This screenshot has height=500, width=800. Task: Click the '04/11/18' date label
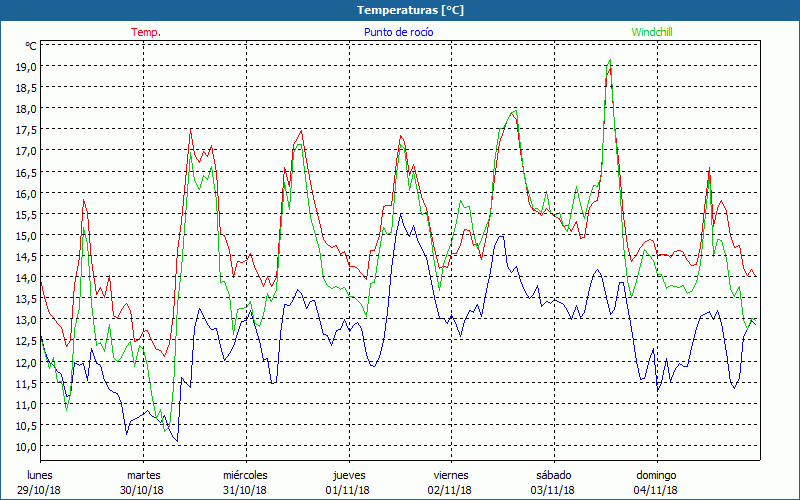[x=656, y=490]
